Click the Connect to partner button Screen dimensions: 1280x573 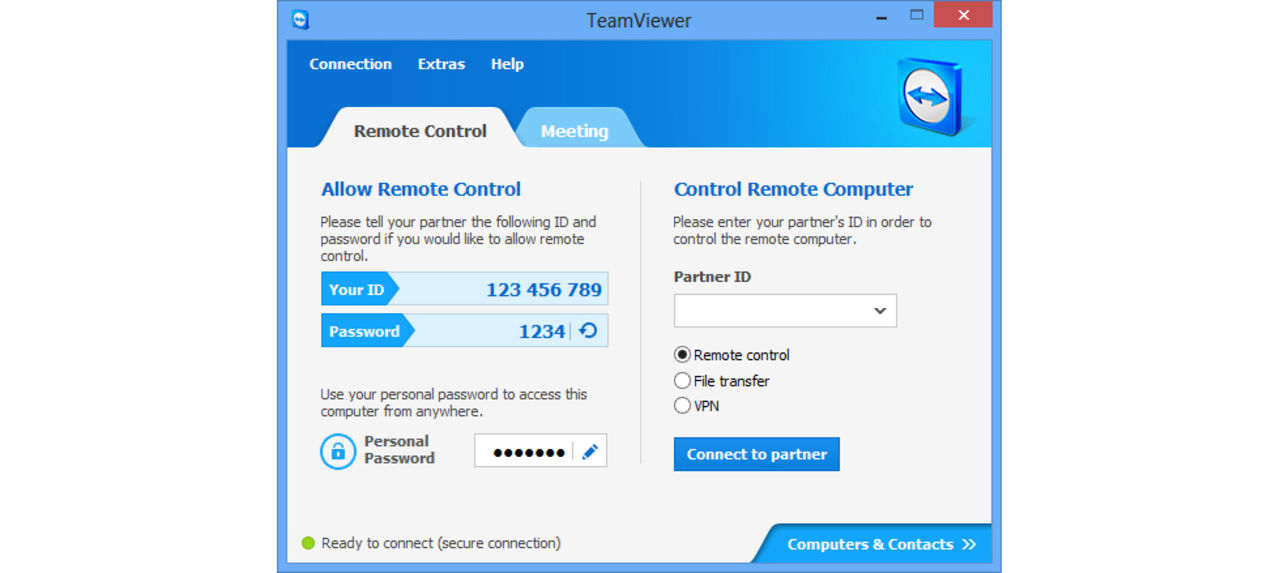coord(757,454)
